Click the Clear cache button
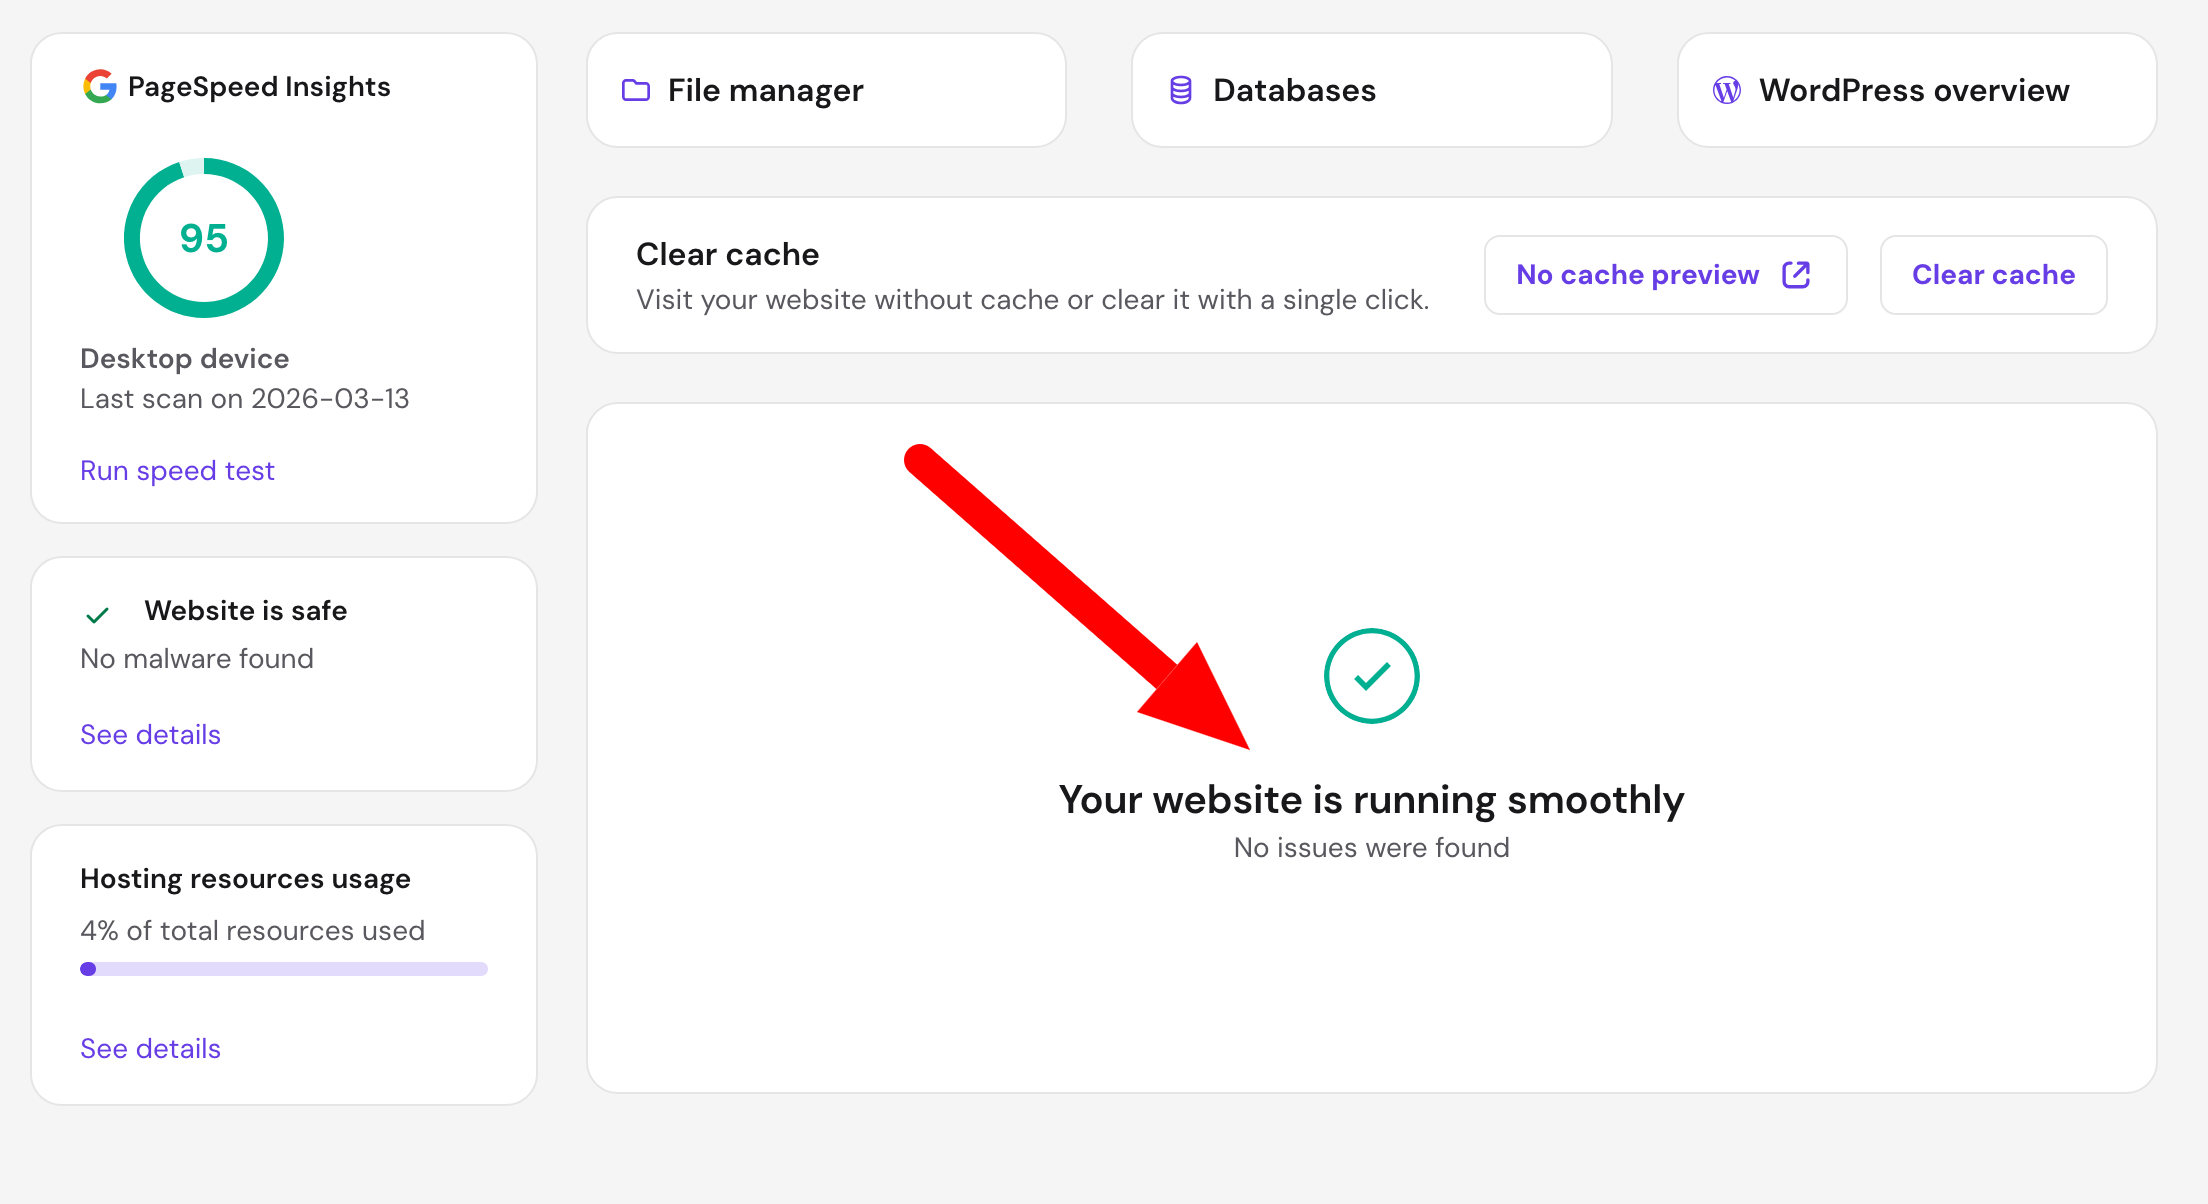 pyautogui.click(x=1994, y=275)
